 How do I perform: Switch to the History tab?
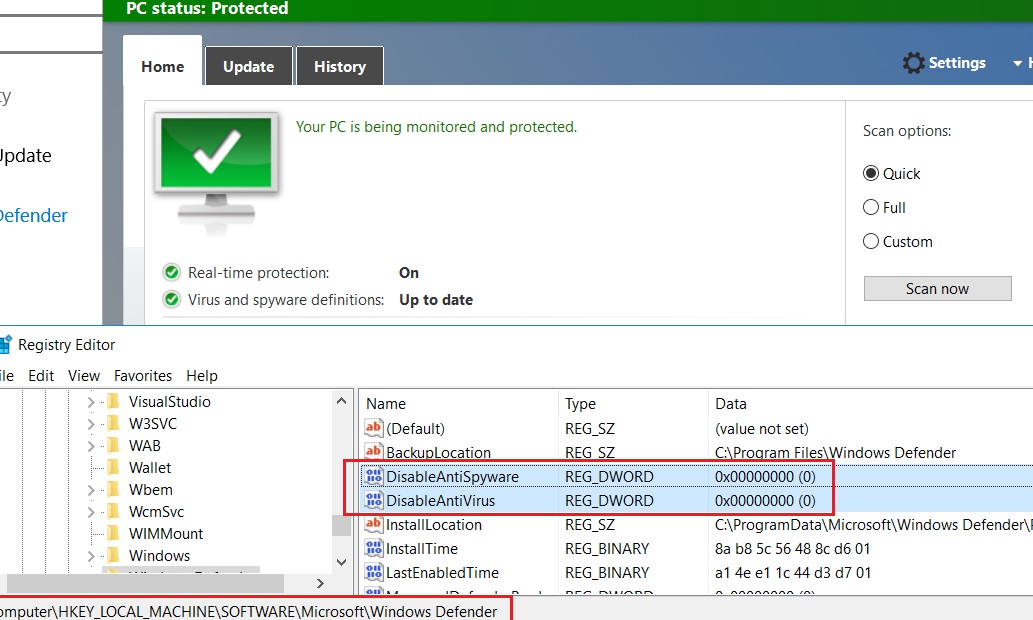(340, 67)
